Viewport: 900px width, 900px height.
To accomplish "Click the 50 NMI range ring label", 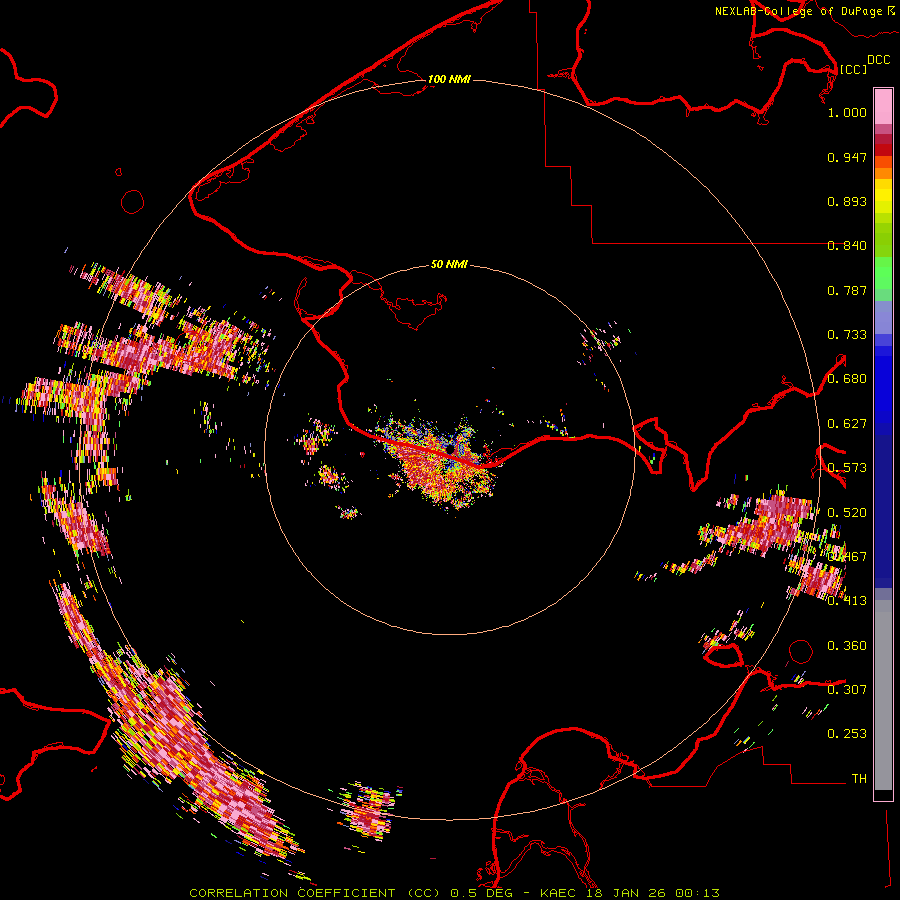I will [x=449, y=264].
